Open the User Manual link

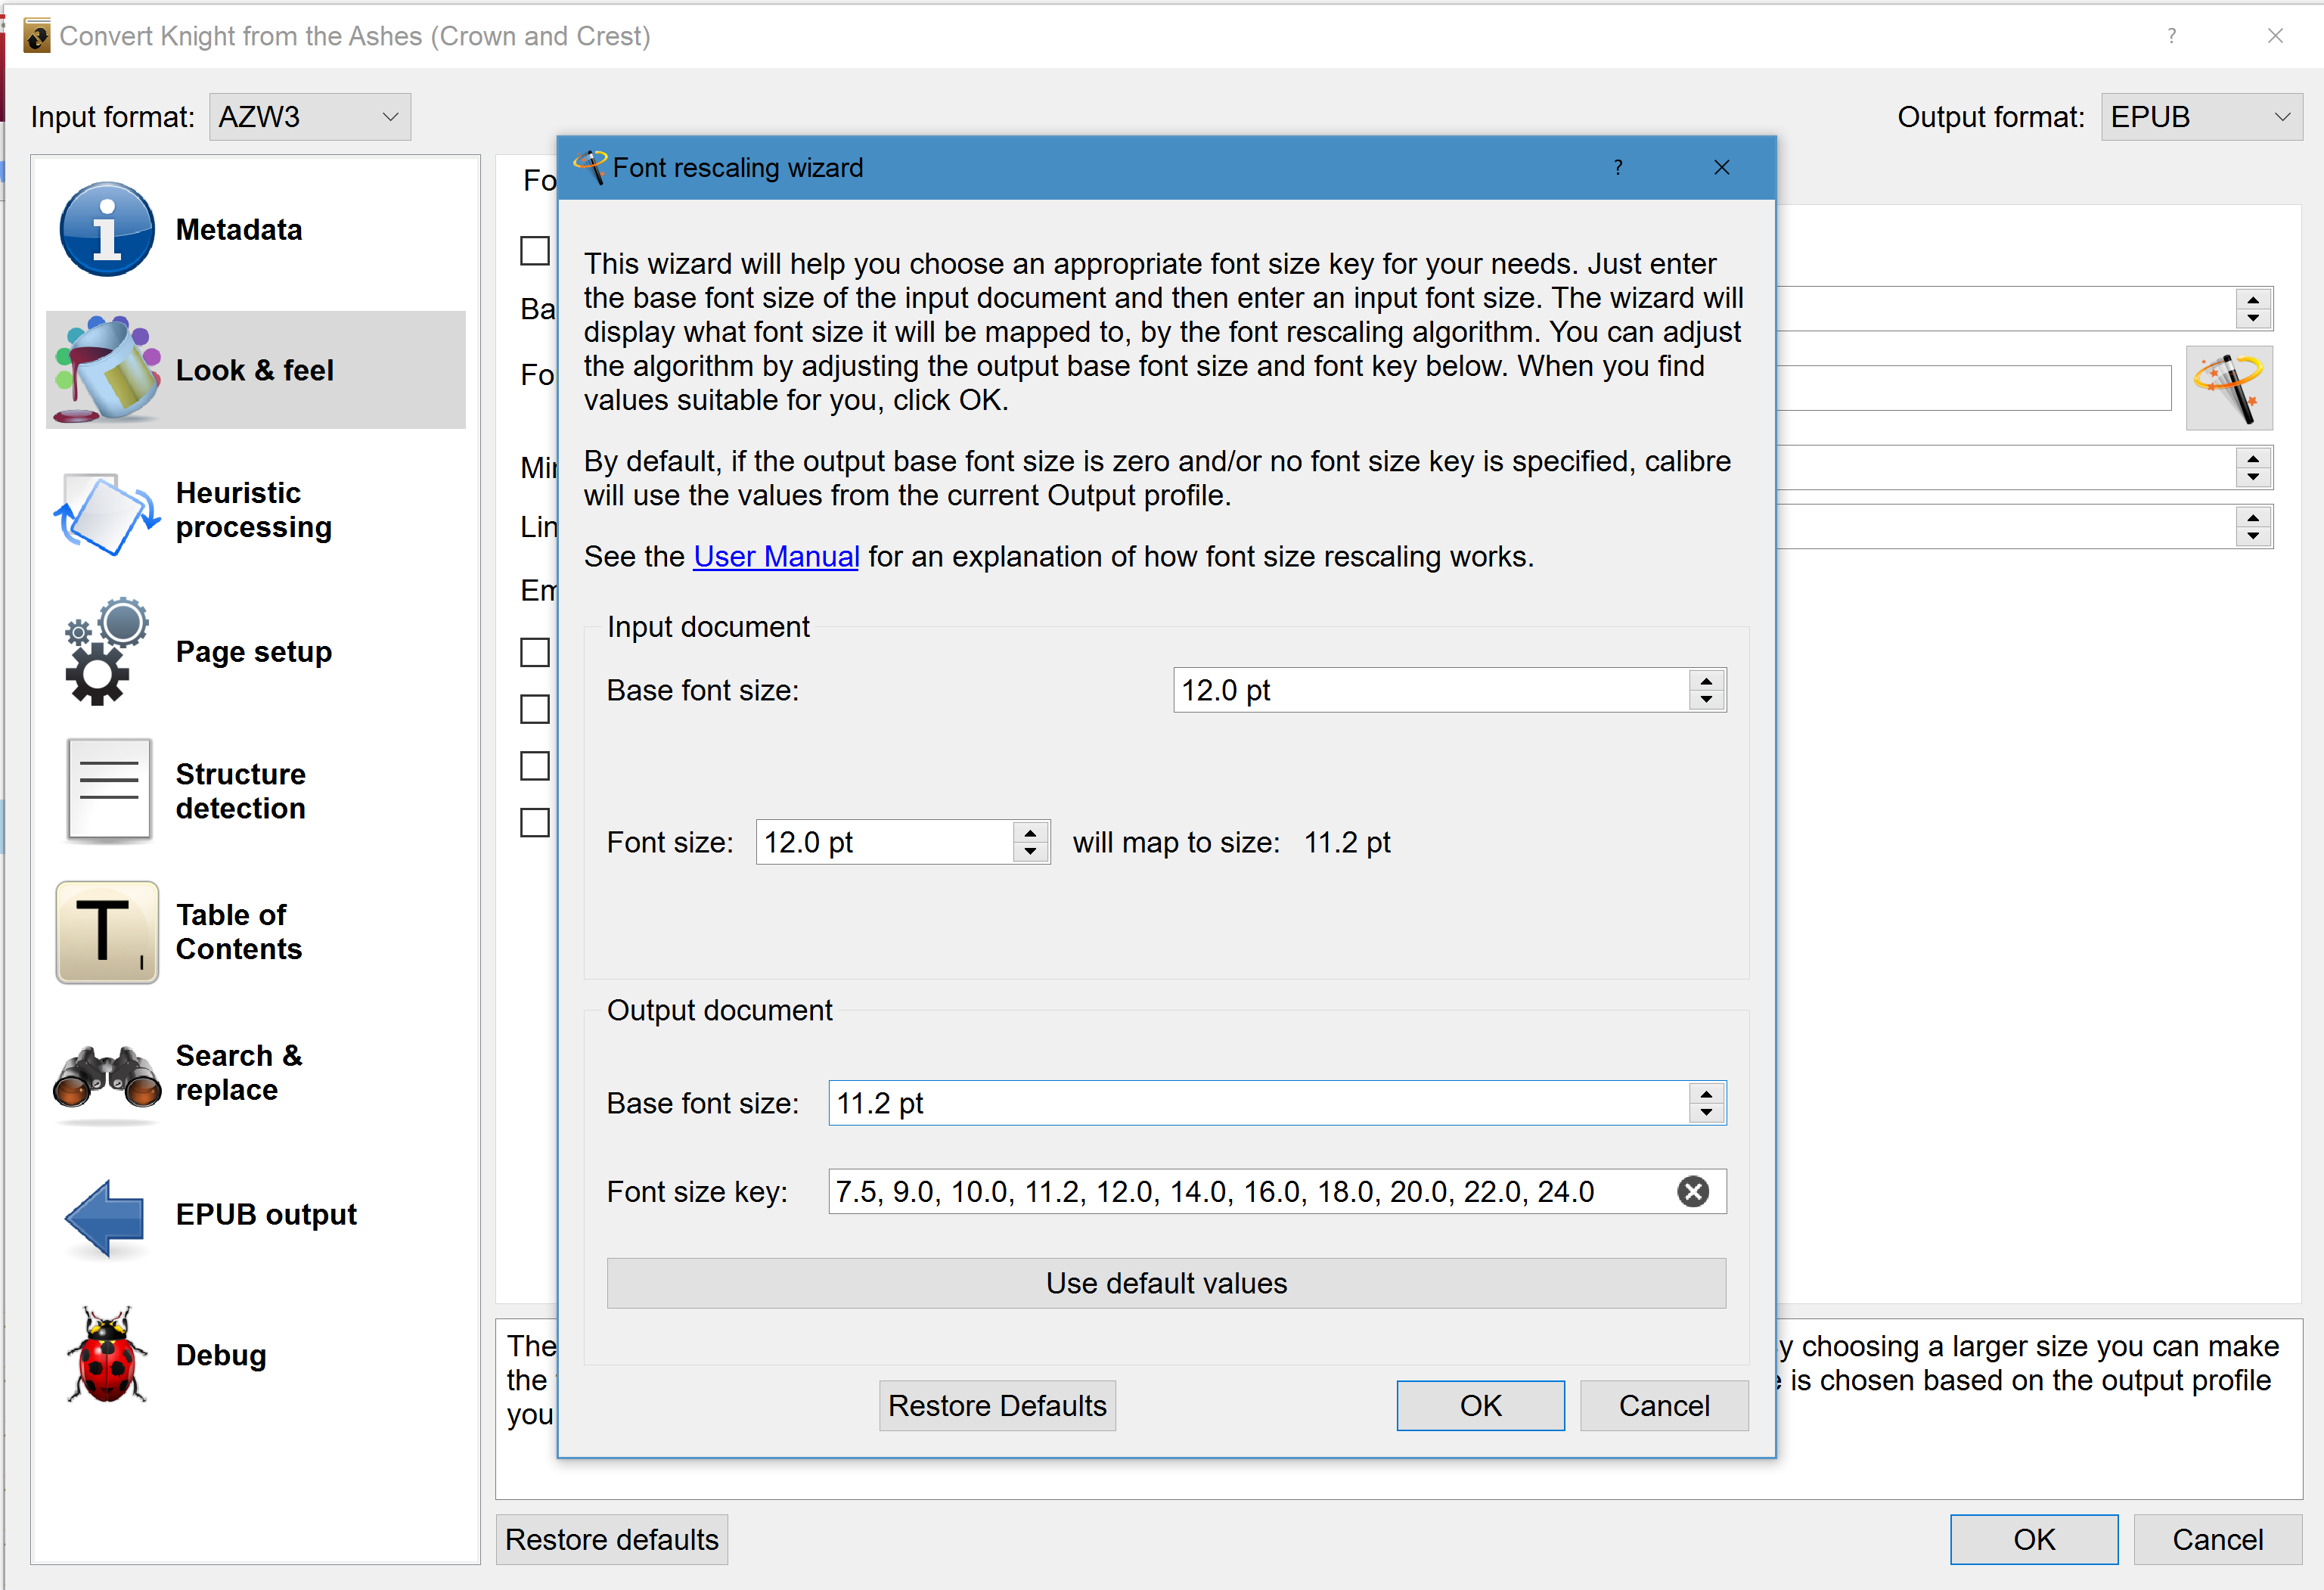[x=776, y=556]
